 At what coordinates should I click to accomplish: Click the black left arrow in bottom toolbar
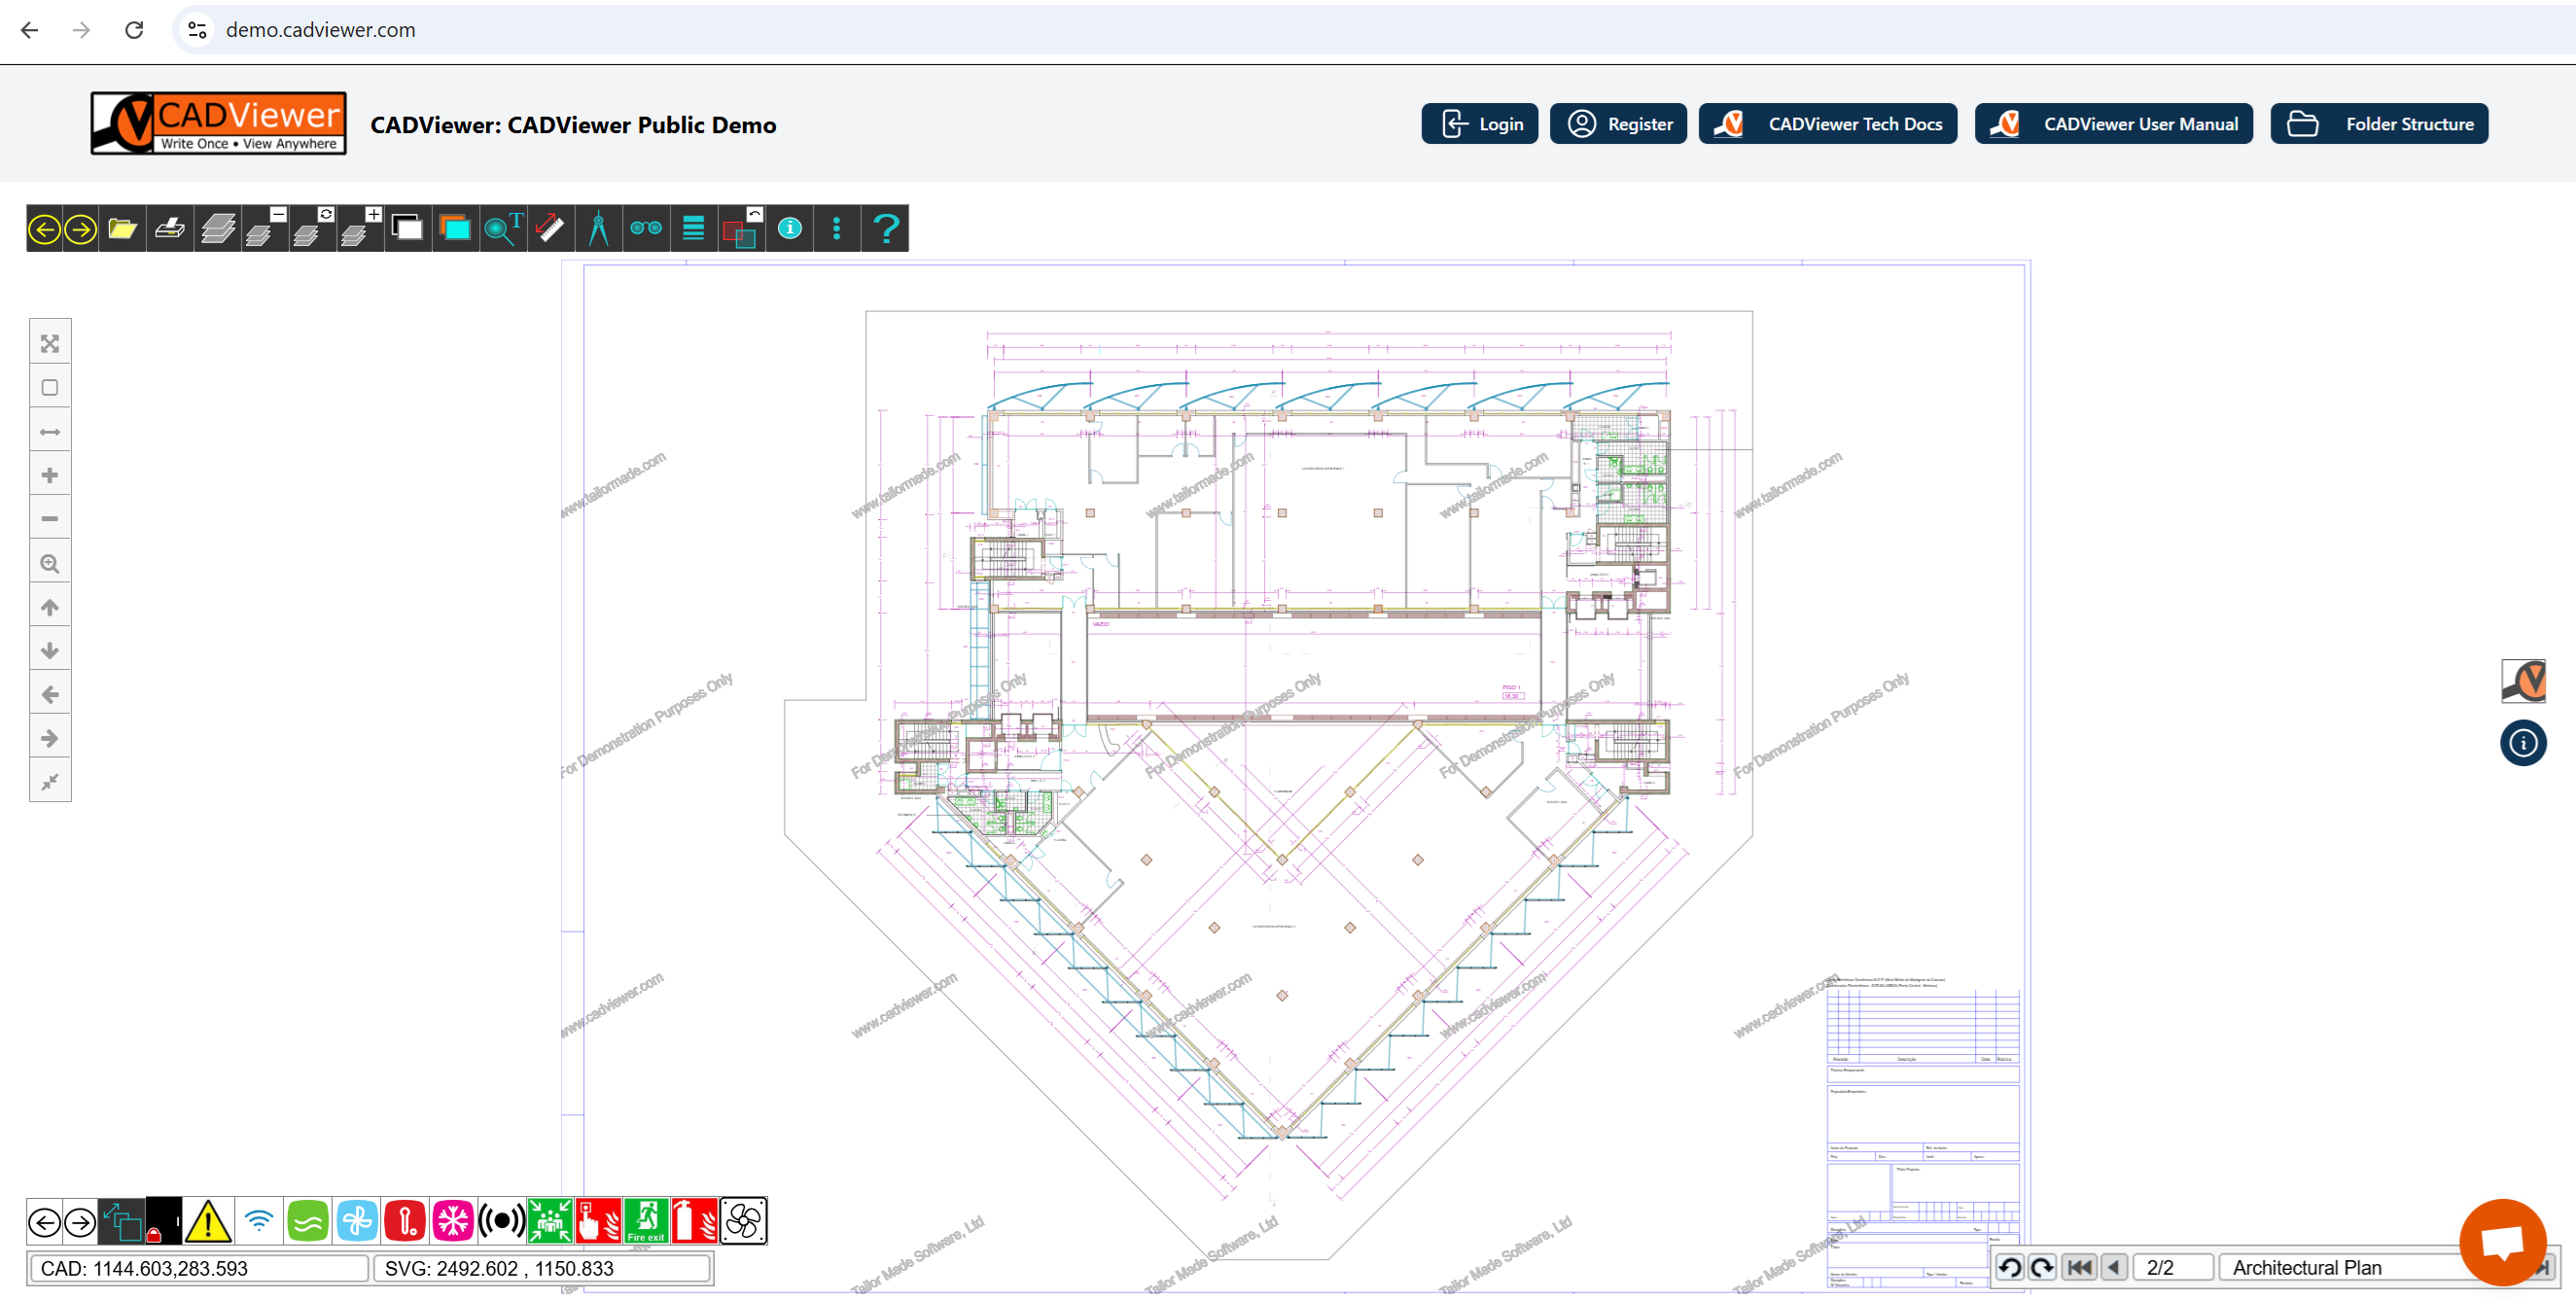[44, 1222]
